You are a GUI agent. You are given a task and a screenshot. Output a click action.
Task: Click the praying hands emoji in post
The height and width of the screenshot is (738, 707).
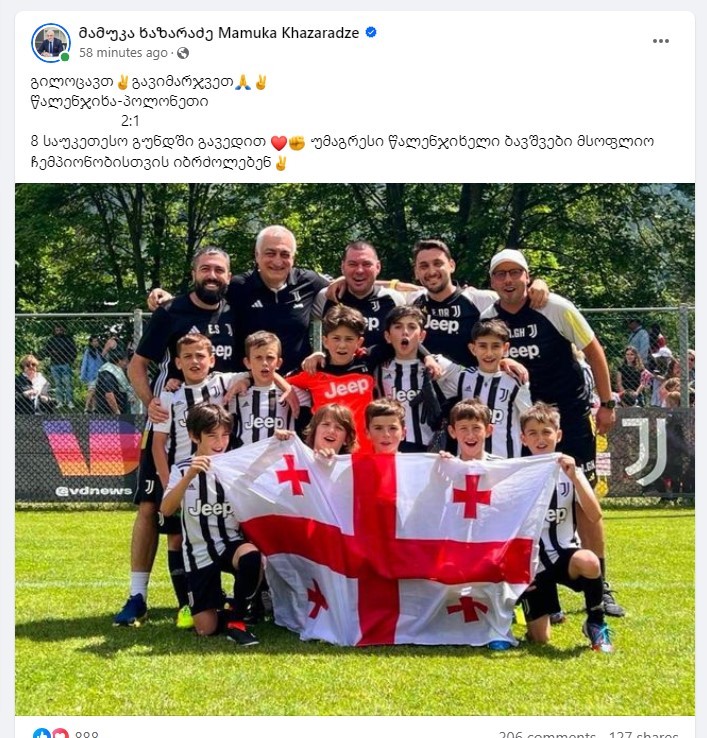tap(242, 83)
